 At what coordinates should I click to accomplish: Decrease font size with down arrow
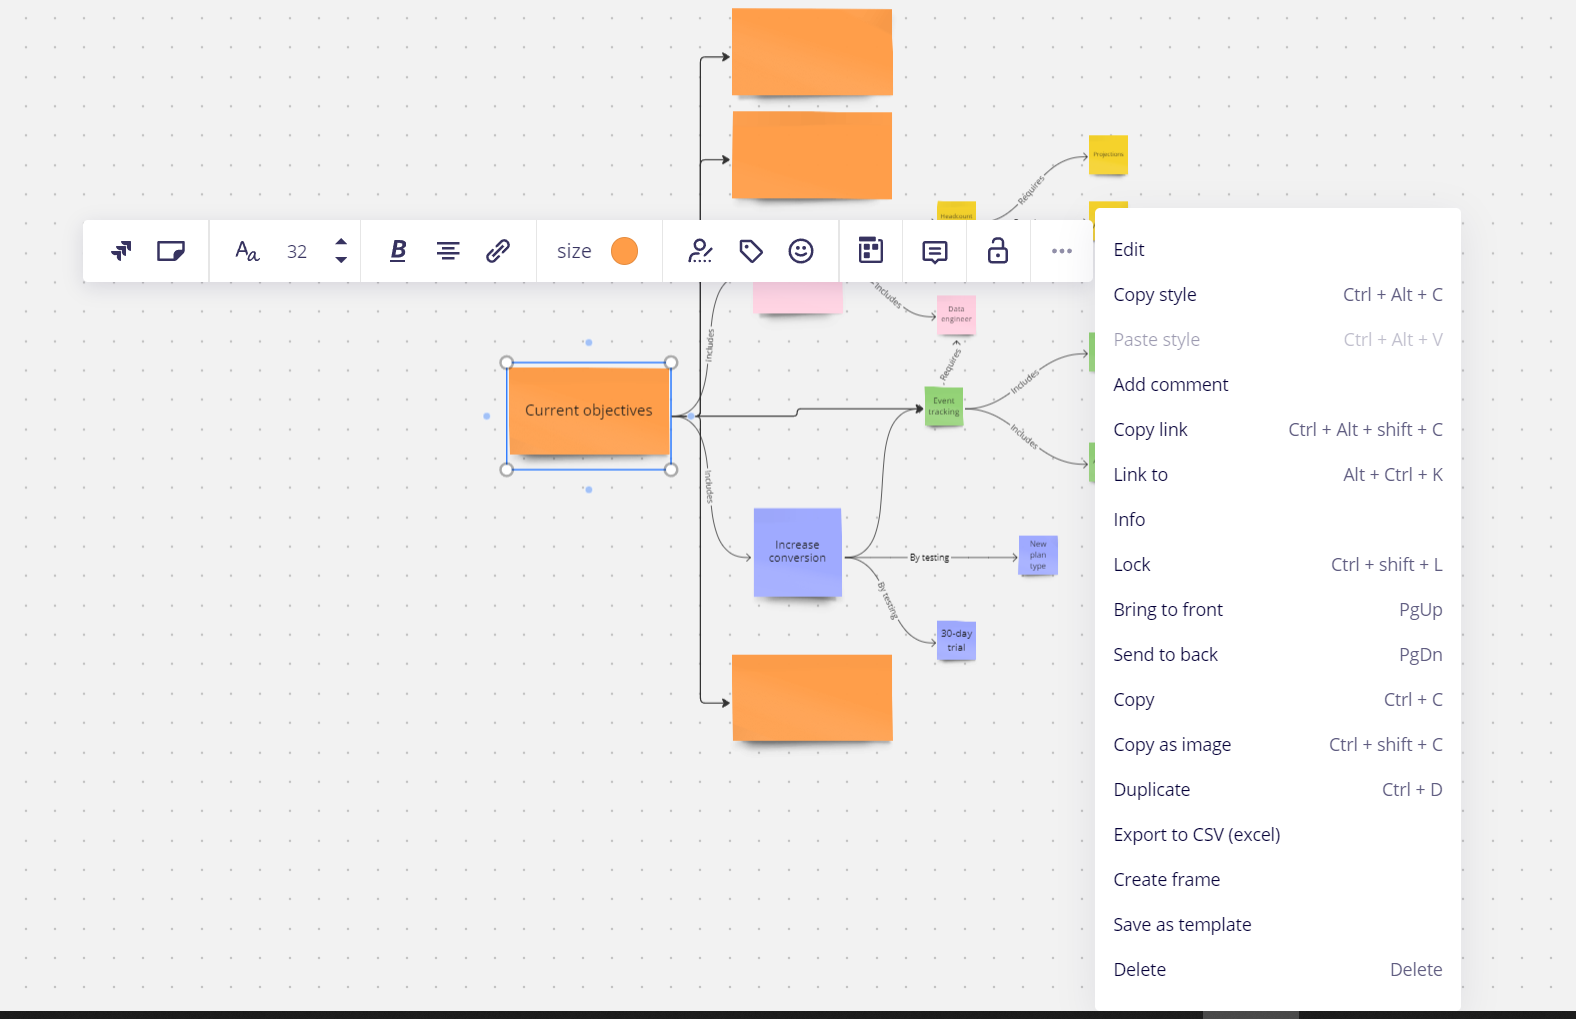[341, 260]
